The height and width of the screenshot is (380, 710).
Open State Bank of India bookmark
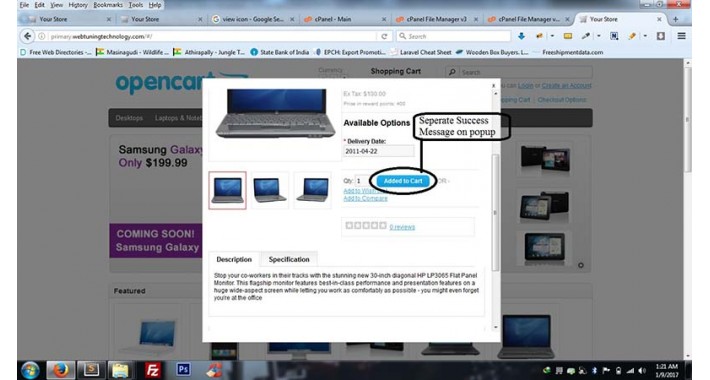[x=280, y=52]
